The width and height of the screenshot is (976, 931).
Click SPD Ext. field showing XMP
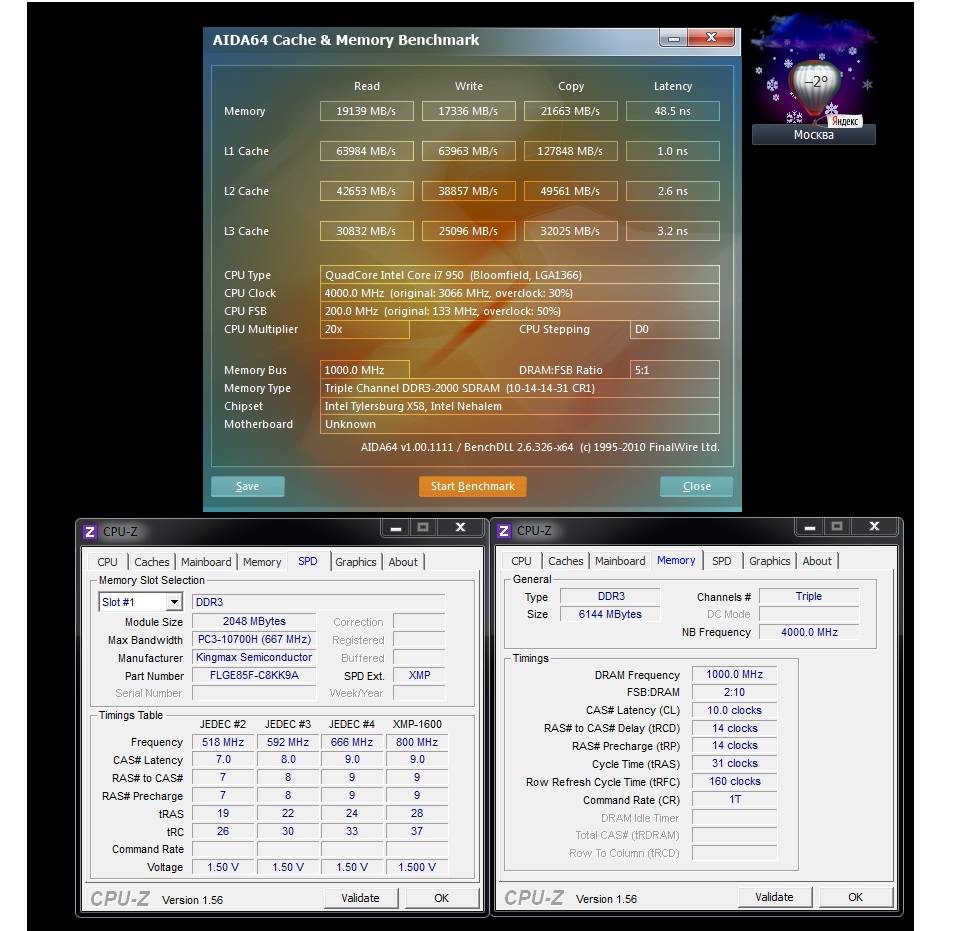(x=420, y=675)
